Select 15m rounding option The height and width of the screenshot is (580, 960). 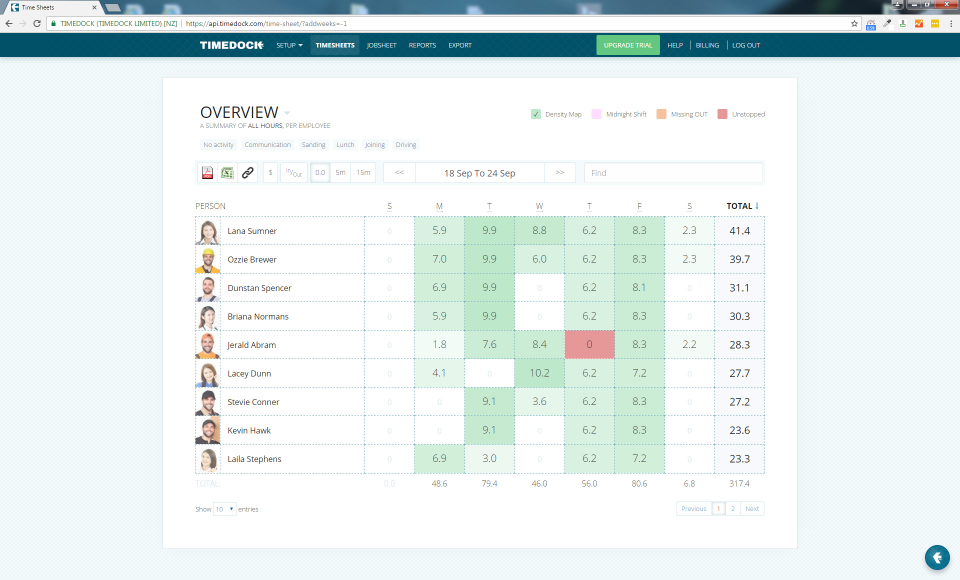pyautogui.click(x=363, y=173)
